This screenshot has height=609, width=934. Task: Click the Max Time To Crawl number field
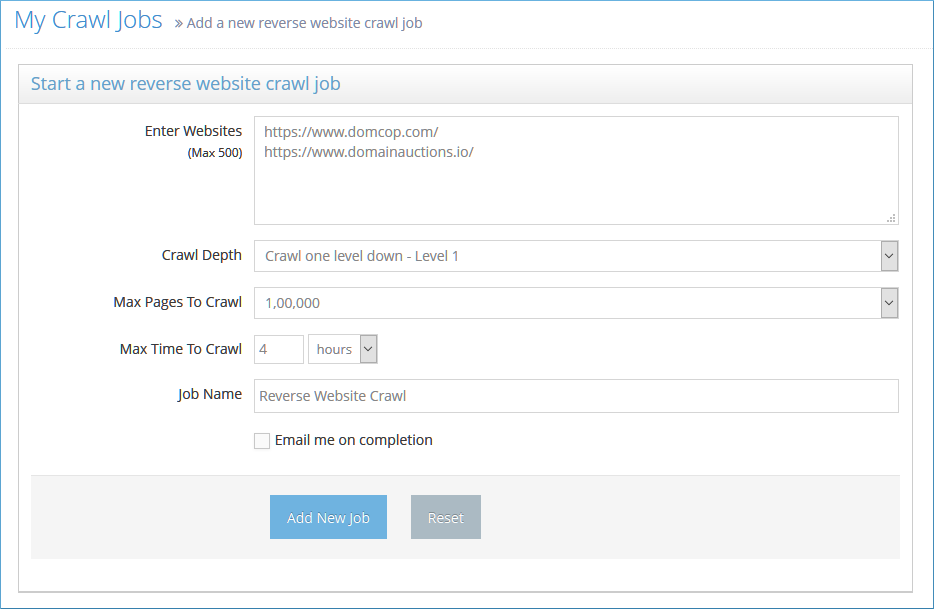point(279,349)
